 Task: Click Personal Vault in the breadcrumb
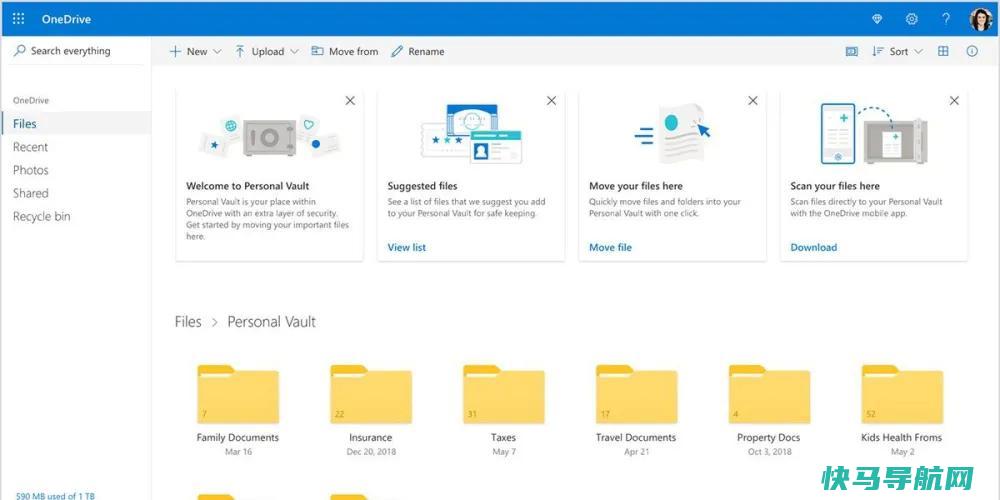click(x=272, y=322)
